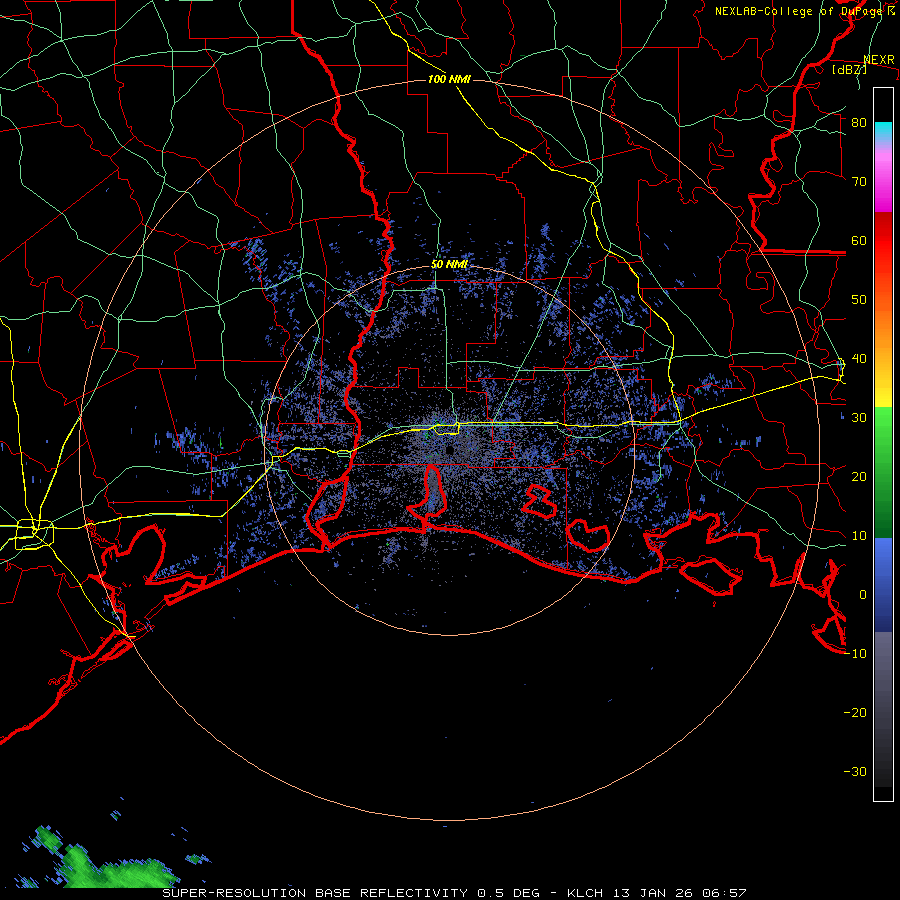Click the 70 dBZ scale label
Image resolution: width=900 pixels, height=900 pixels.
[x=859, y=182]
